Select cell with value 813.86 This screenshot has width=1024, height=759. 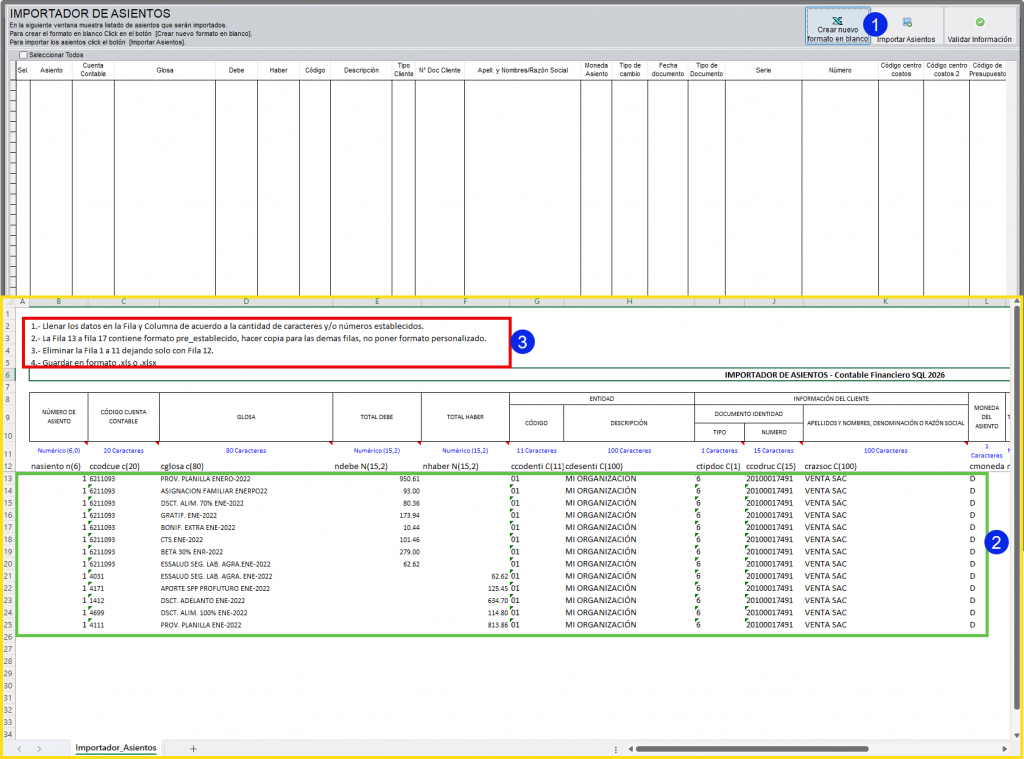tap(465, 625)
